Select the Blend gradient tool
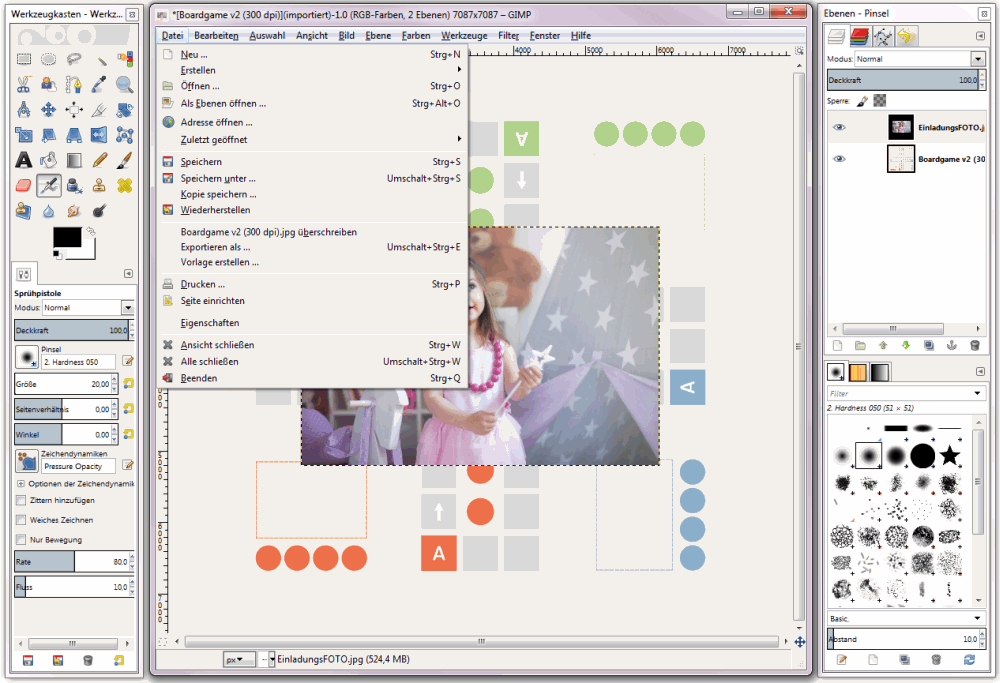The width and height of the screenshot is (1000, 683). [74, 160]
